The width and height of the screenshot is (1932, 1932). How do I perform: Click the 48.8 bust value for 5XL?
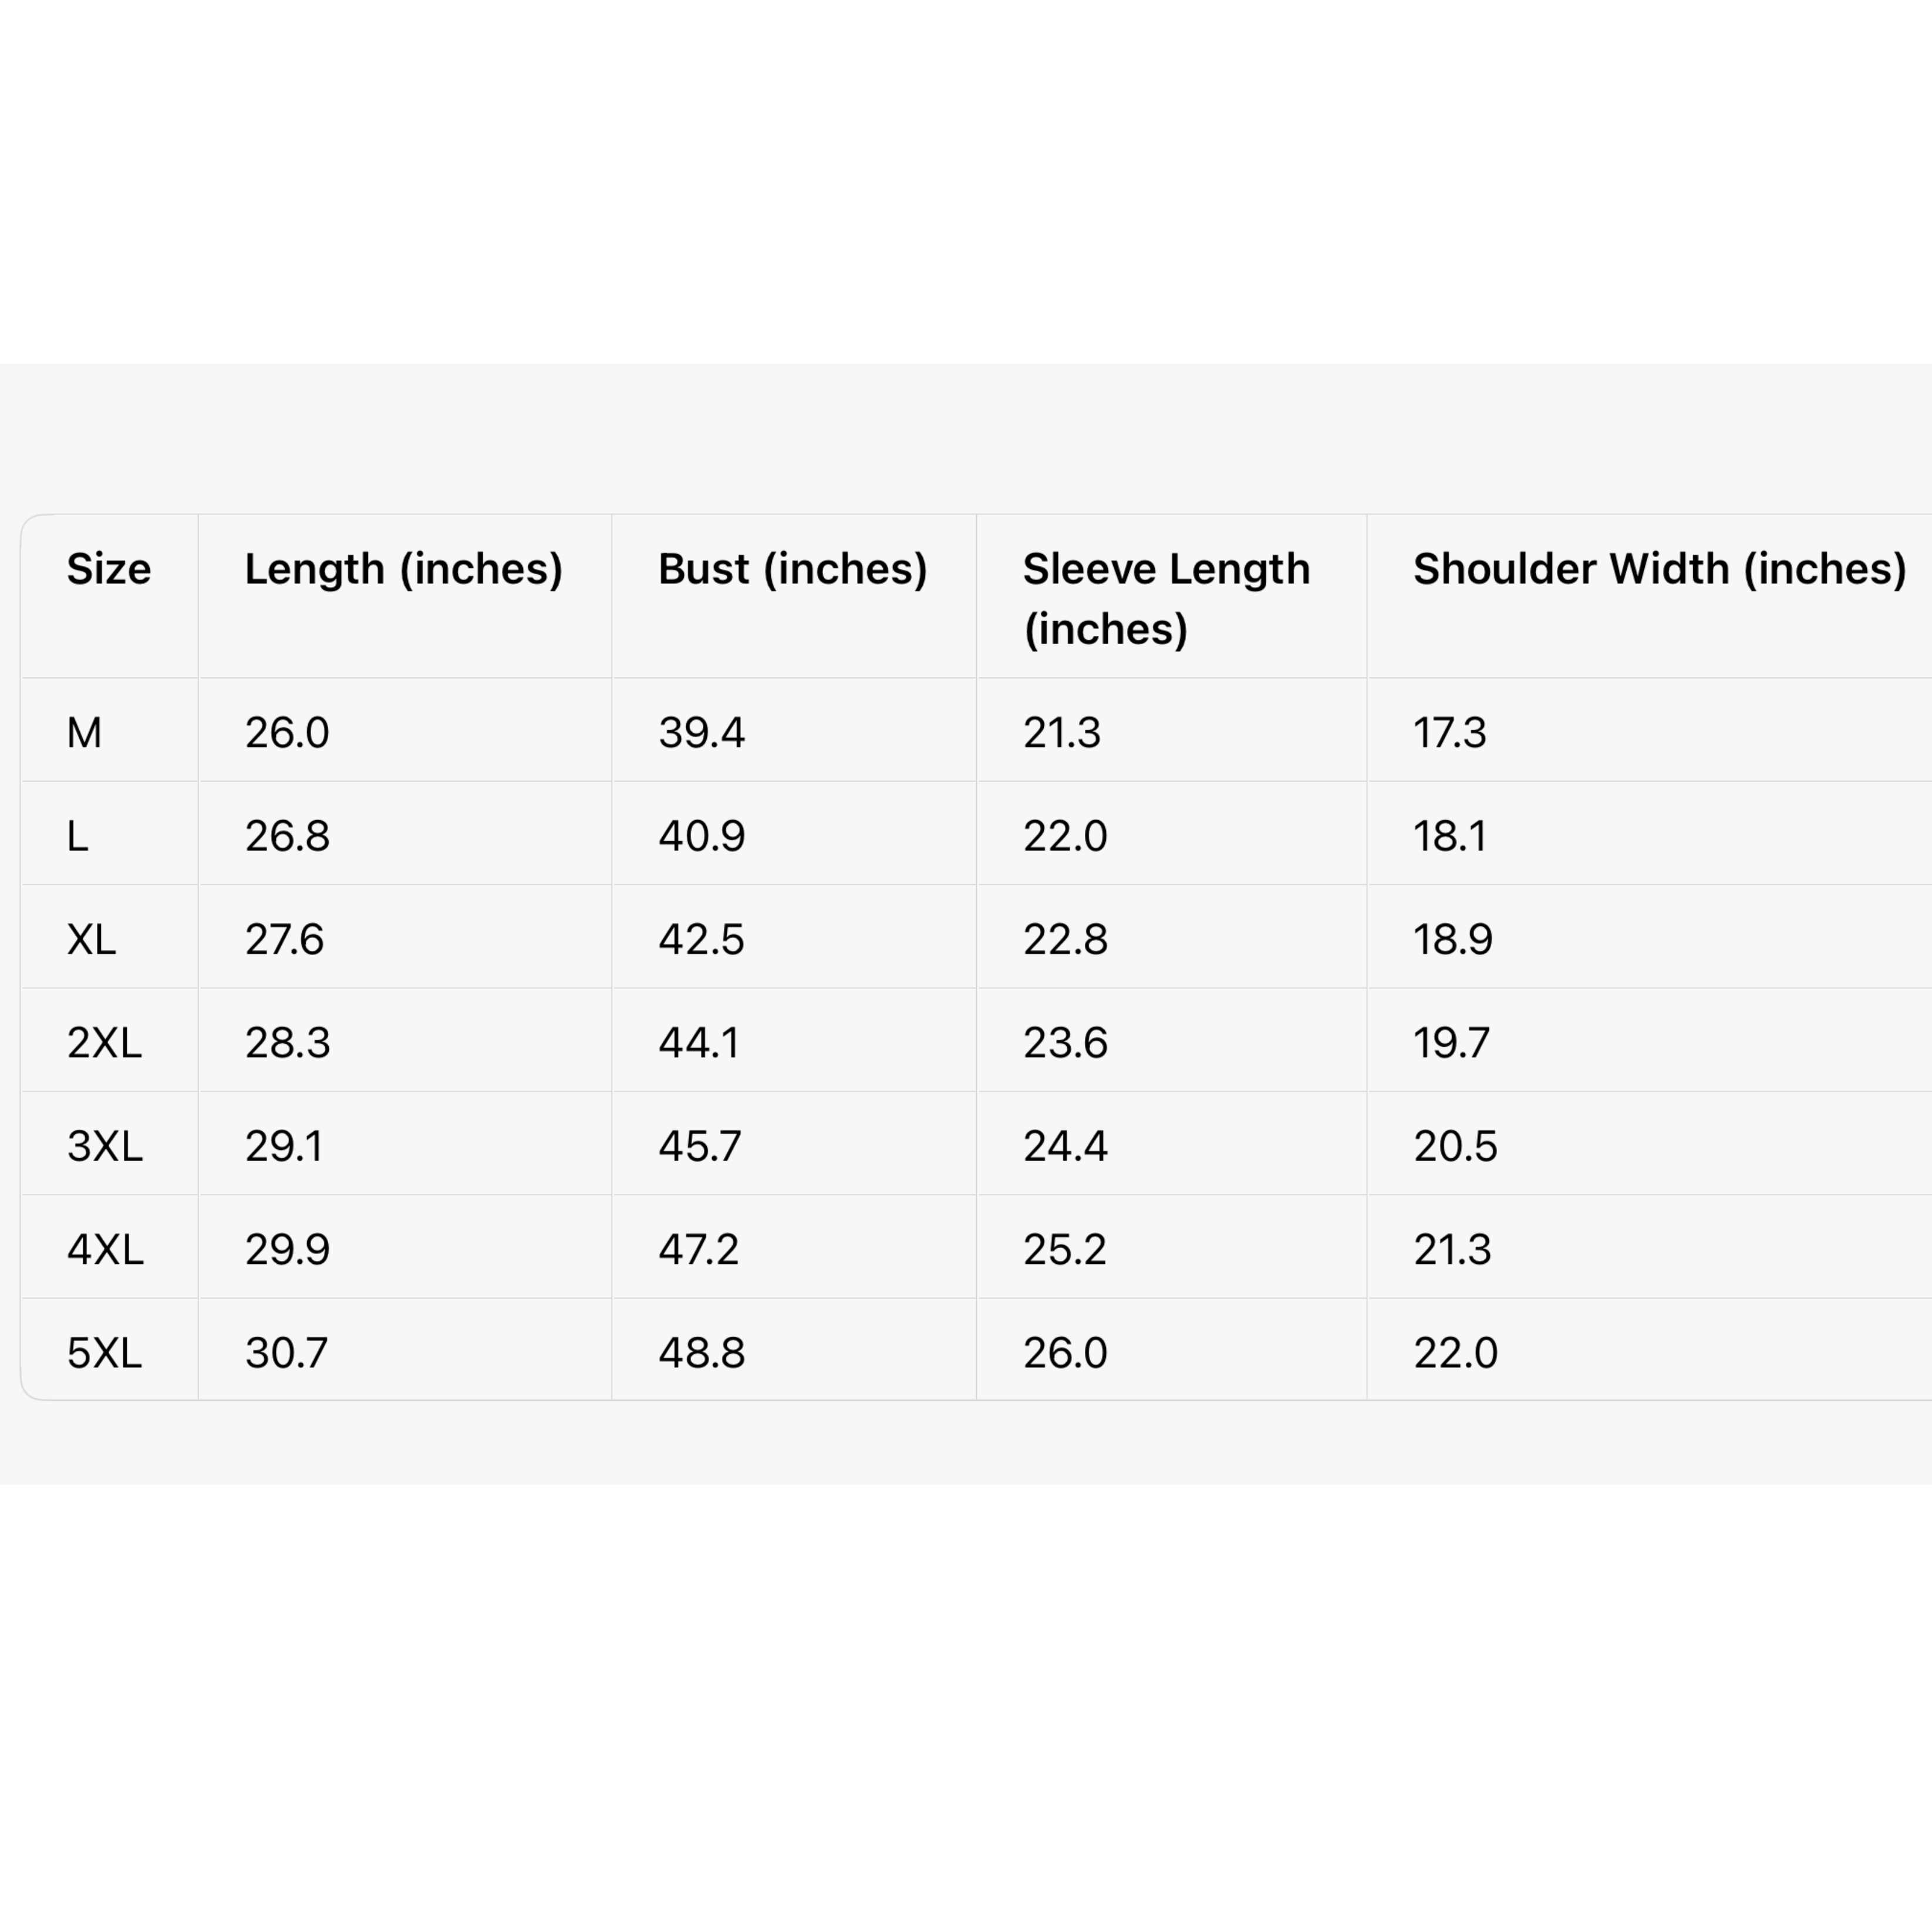[x=701, y=1353]
